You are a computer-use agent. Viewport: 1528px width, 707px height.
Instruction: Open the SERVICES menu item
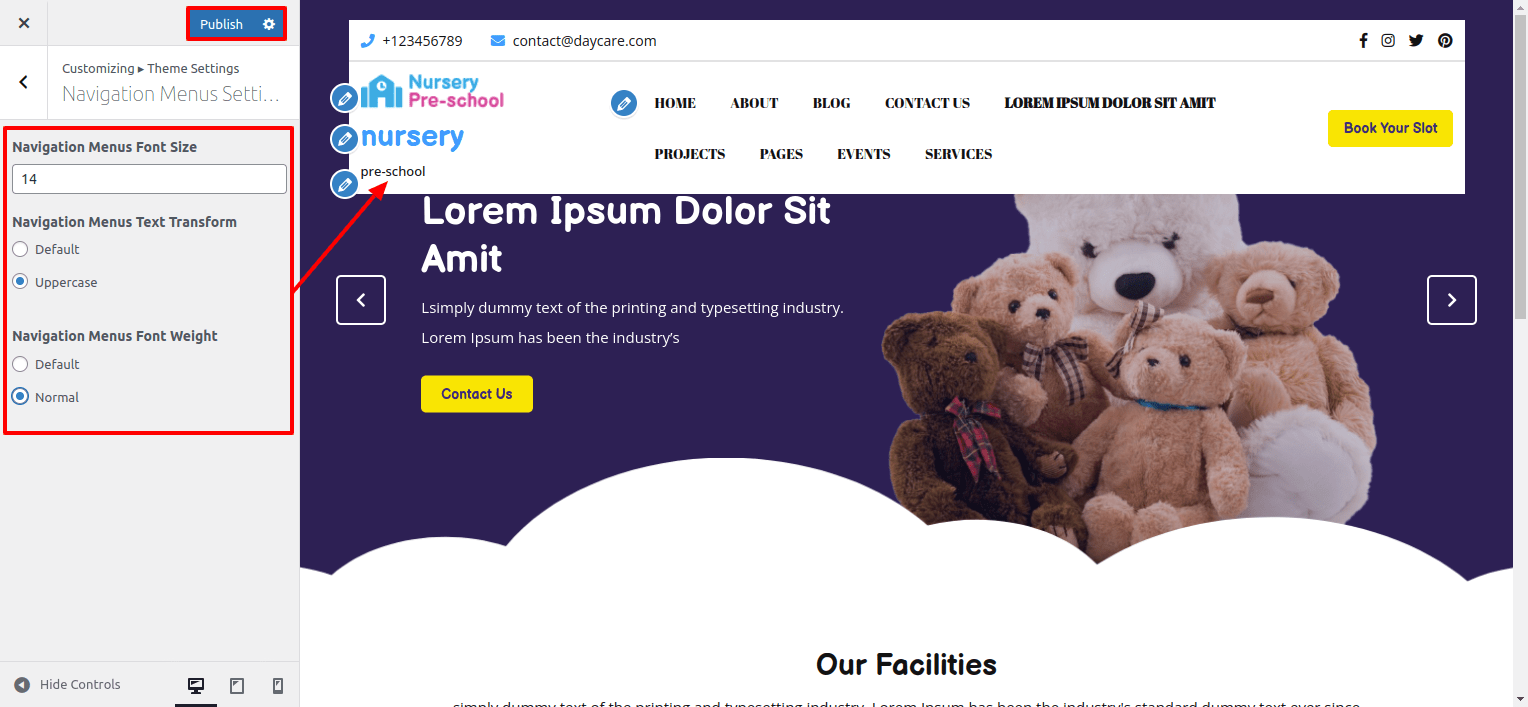pos(958,154)
